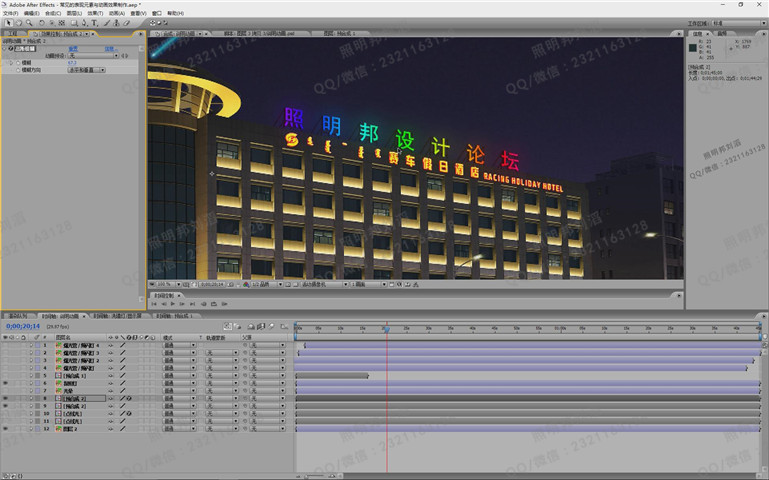Image resolution: width=769 pixels, height=480 pixels.
Task: Select the Rectangle mask tool
Action: pyautogui.click(x=74, y=23)
